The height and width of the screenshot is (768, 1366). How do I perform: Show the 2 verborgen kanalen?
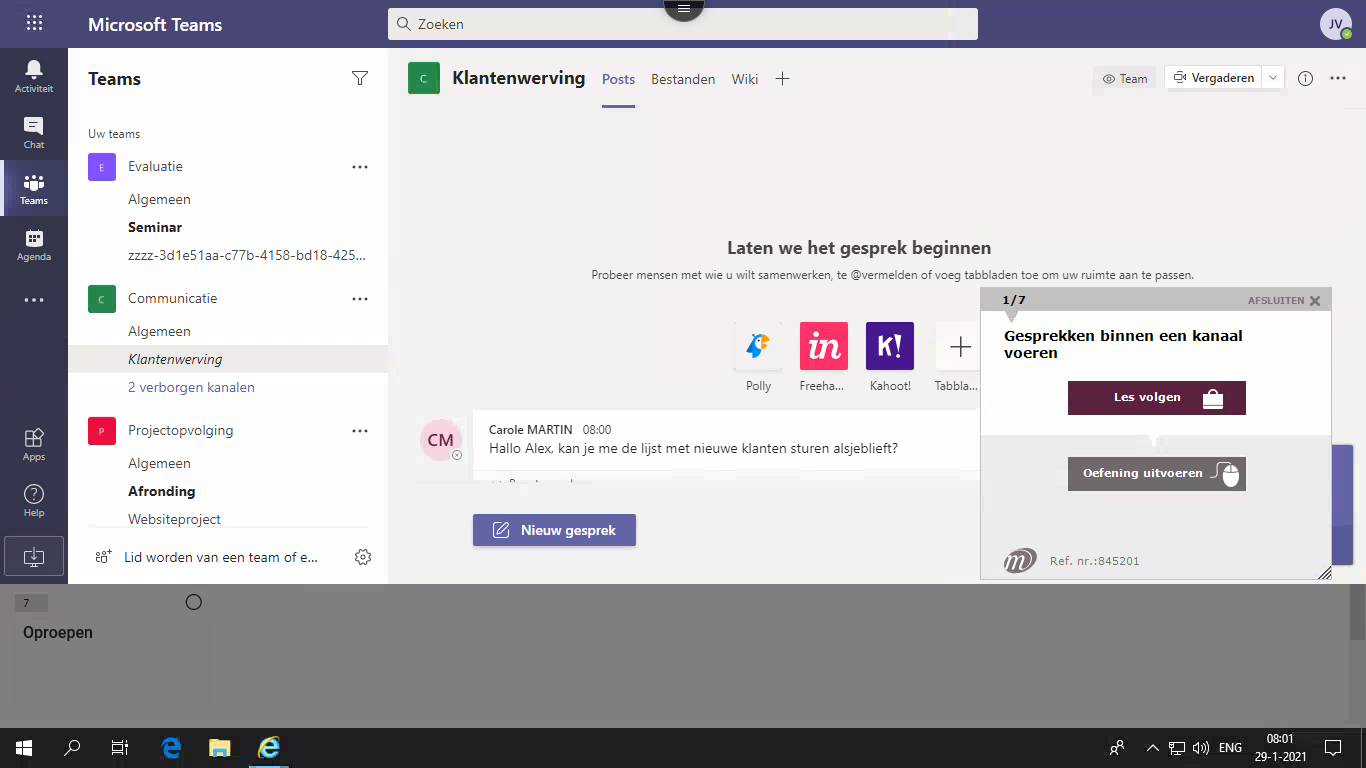coord(190,387)
